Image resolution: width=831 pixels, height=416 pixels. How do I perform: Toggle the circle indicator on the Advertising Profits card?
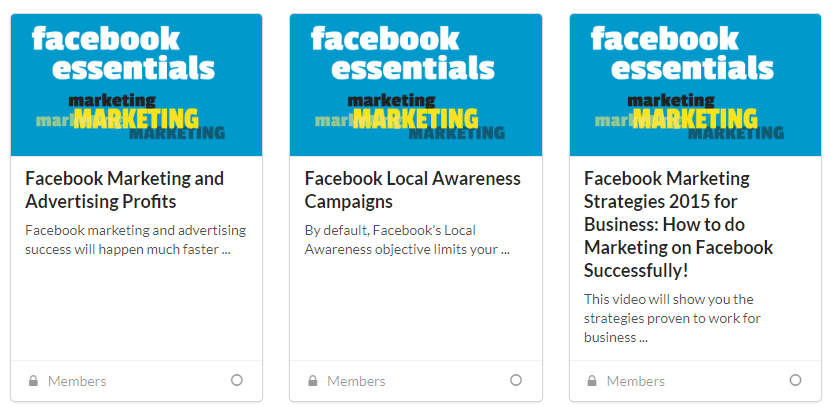(x=237, y=380)
